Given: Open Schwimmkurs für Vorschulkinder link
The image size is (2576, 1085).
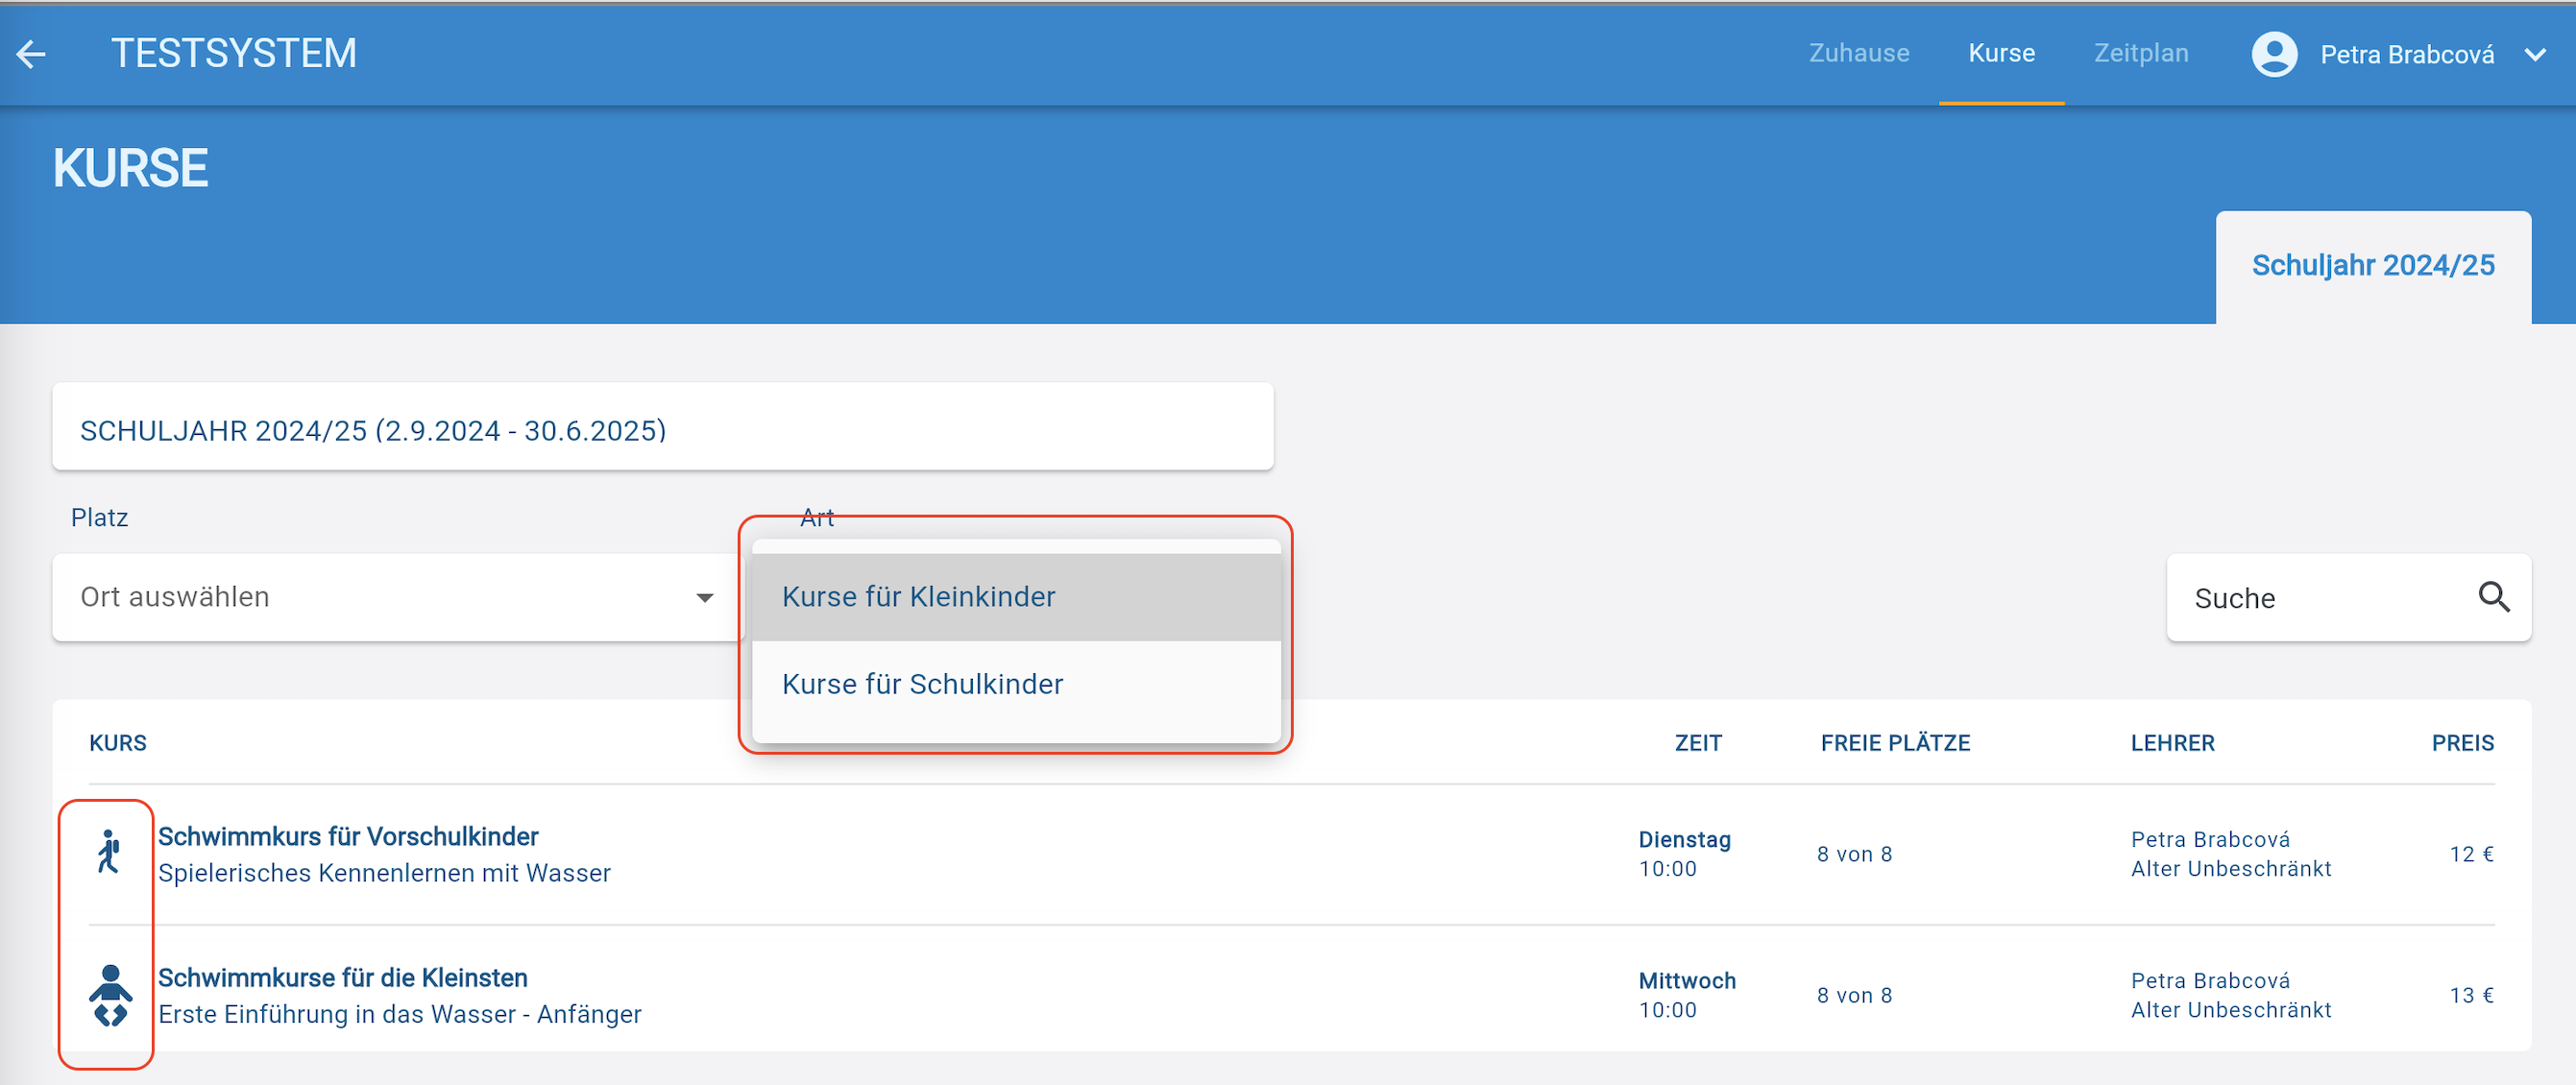Looking at the screenshot, I should click(348, 836).
